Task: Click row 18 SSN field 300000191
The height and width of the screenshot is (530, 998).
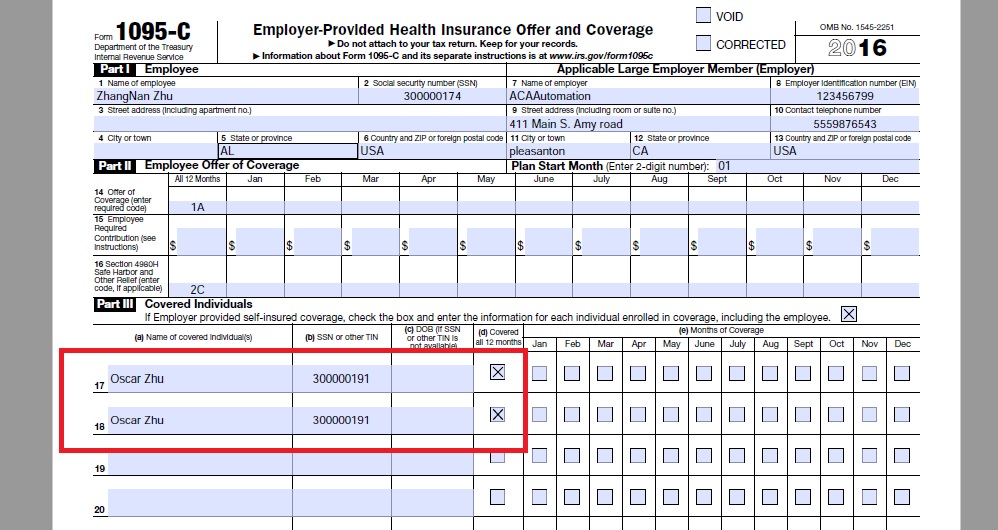Action: 341,420
